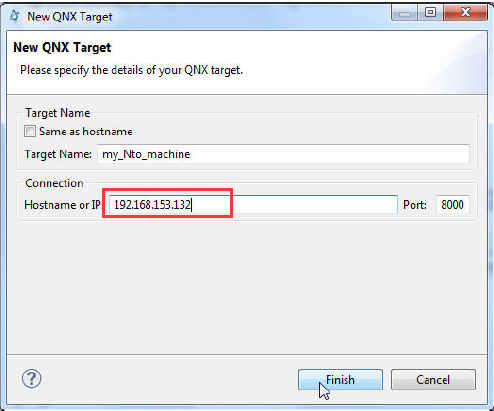
Task: Maximize the New QNX Target window
Action: click(430, 13)
